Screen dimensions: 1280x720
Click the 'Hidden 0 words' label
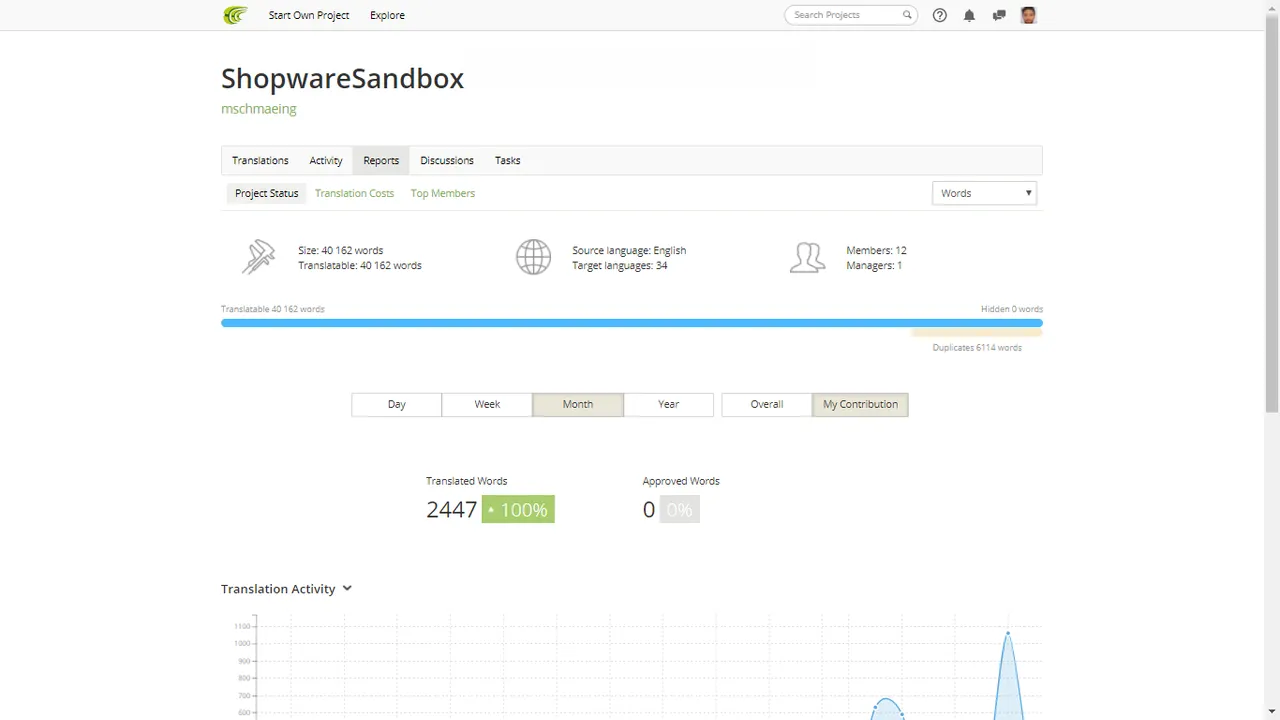click(x=1012, y=309)
